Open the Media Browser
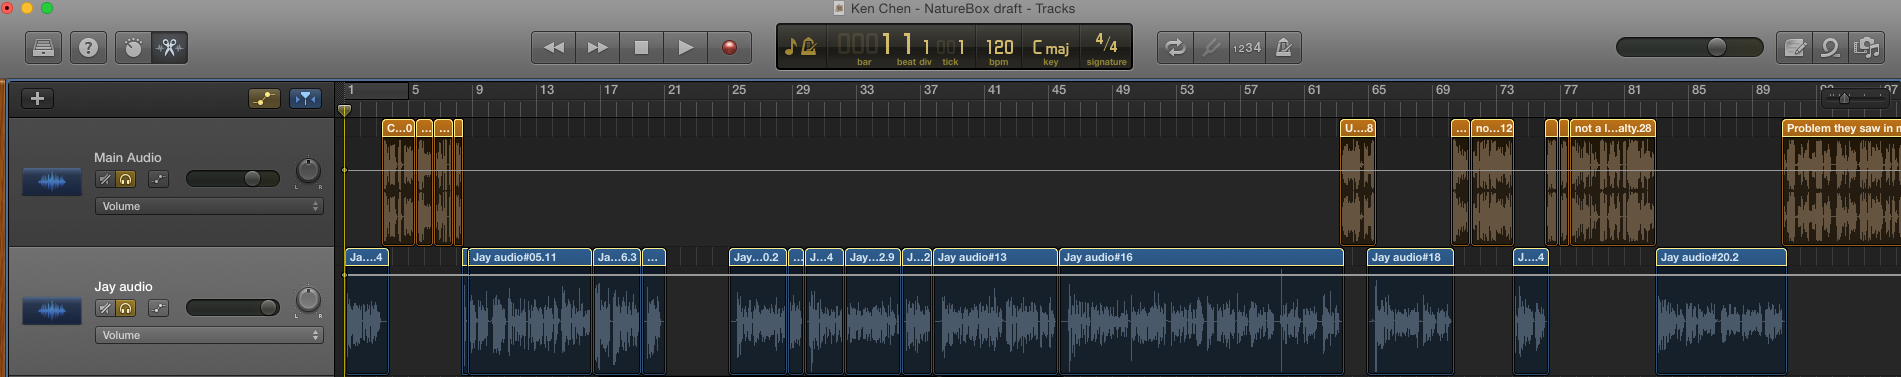 1867,47
